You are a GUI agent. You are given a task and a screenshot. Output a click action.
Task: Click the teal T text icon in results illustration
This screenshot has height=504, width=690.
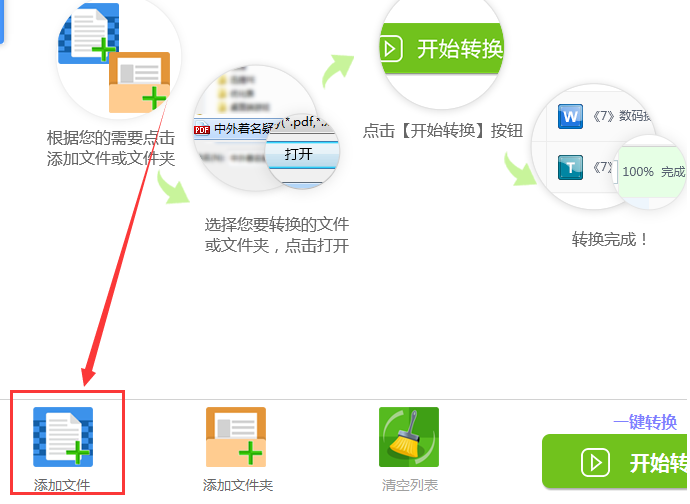[570, 167]
